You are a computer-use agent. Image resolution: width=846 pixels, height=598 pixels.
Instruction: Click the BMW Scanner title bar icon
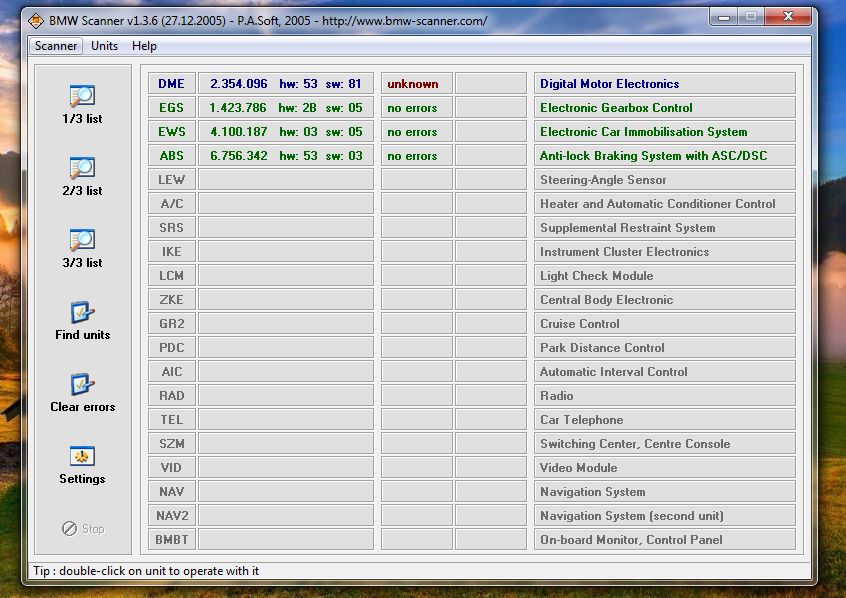click(x=36, y=21)
